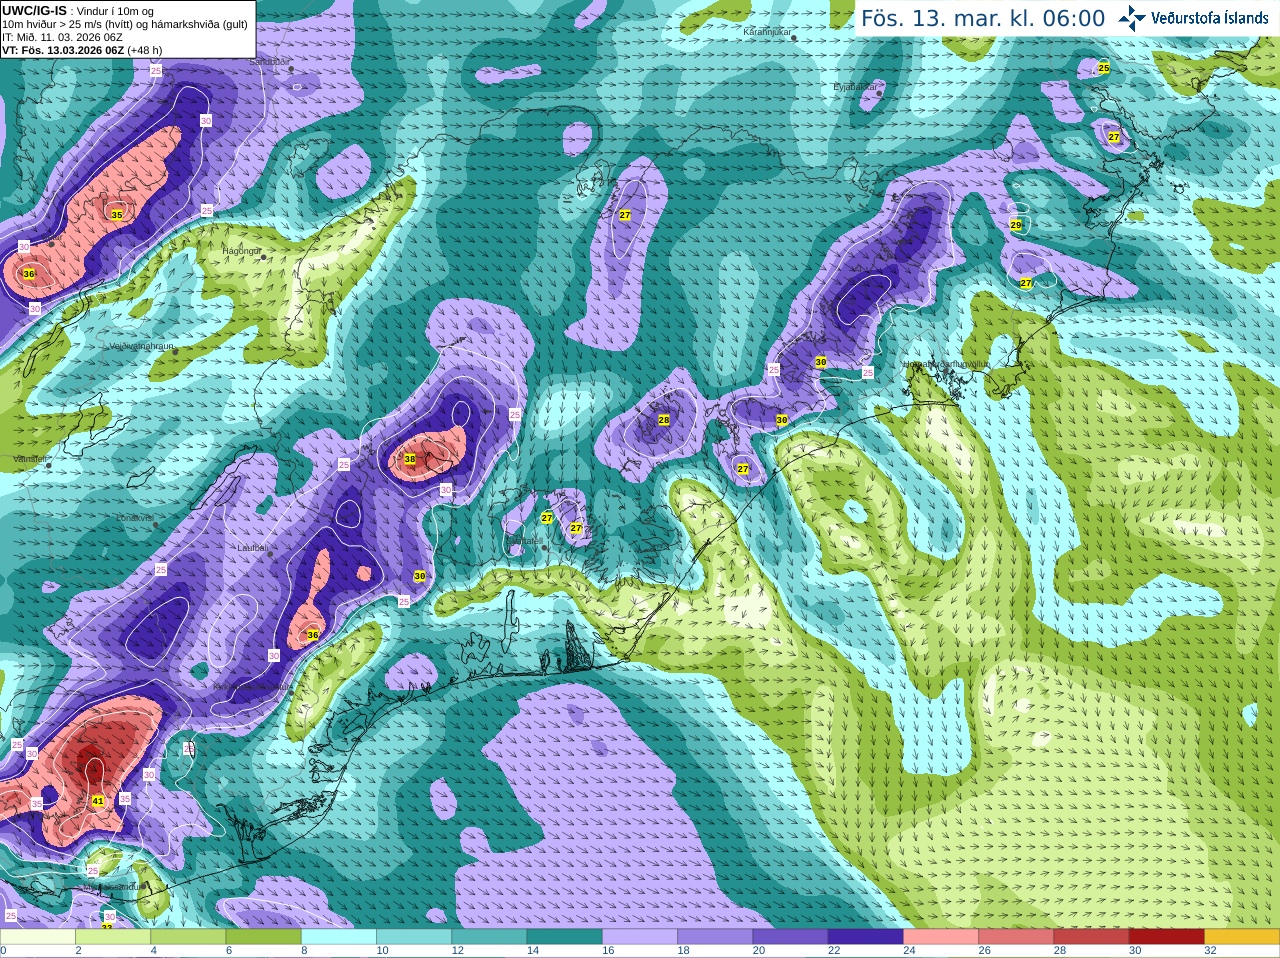Image resolution: width=1280 pixels, height=958 pixels.
Task: Click the 18–20 m/s legend swatch
Action: click(x=715, y=937)
